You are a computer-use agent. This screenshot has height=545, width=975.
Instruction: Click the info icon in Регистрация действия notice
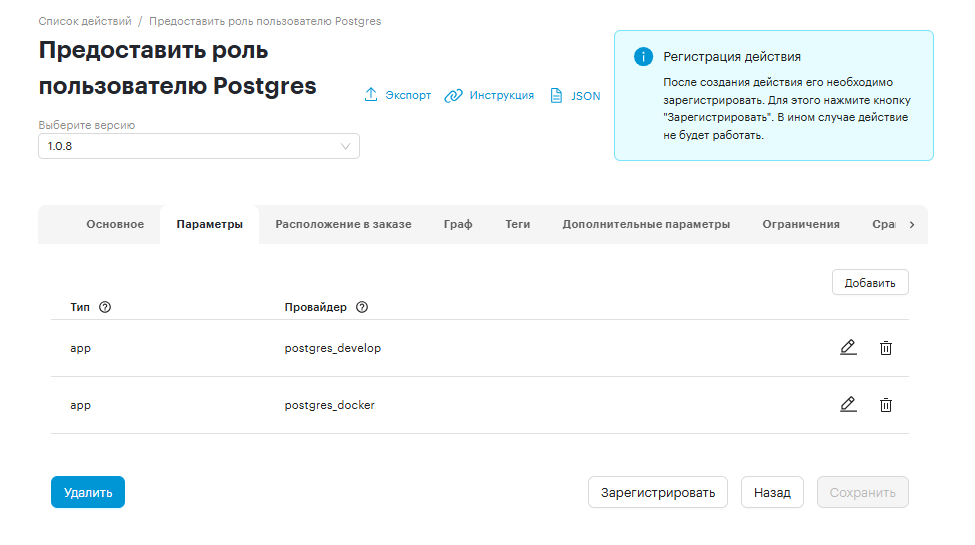tap(643, 57)
